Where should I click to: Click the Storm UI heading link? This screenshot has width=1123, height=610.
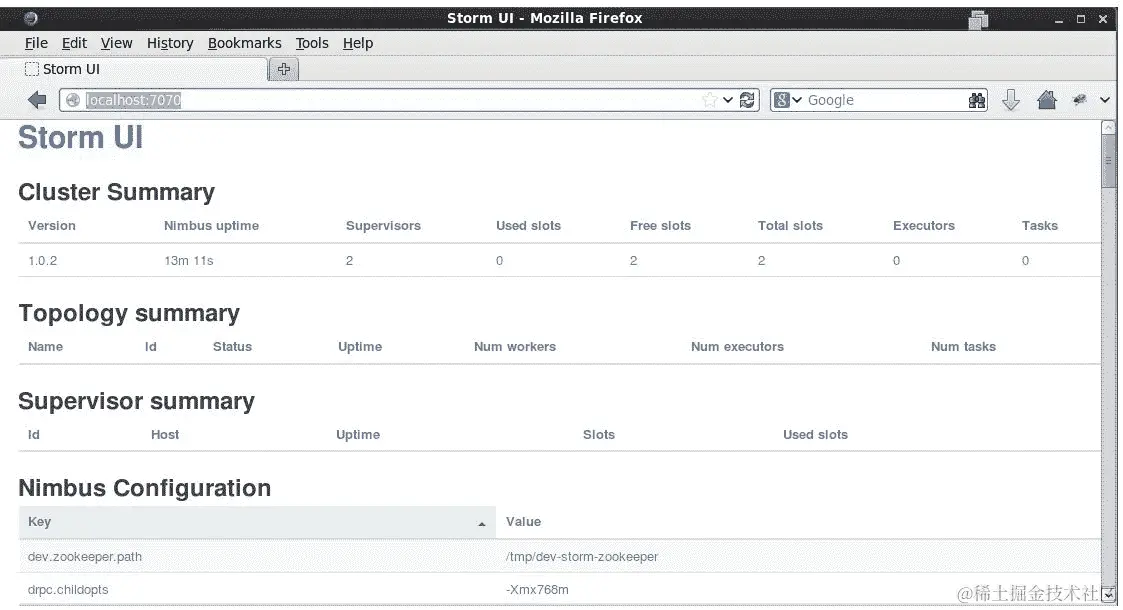(80, 137)
